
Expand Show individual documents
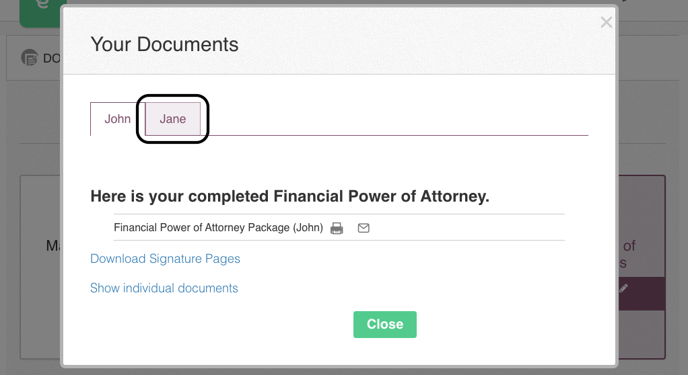tap(164, 288)
